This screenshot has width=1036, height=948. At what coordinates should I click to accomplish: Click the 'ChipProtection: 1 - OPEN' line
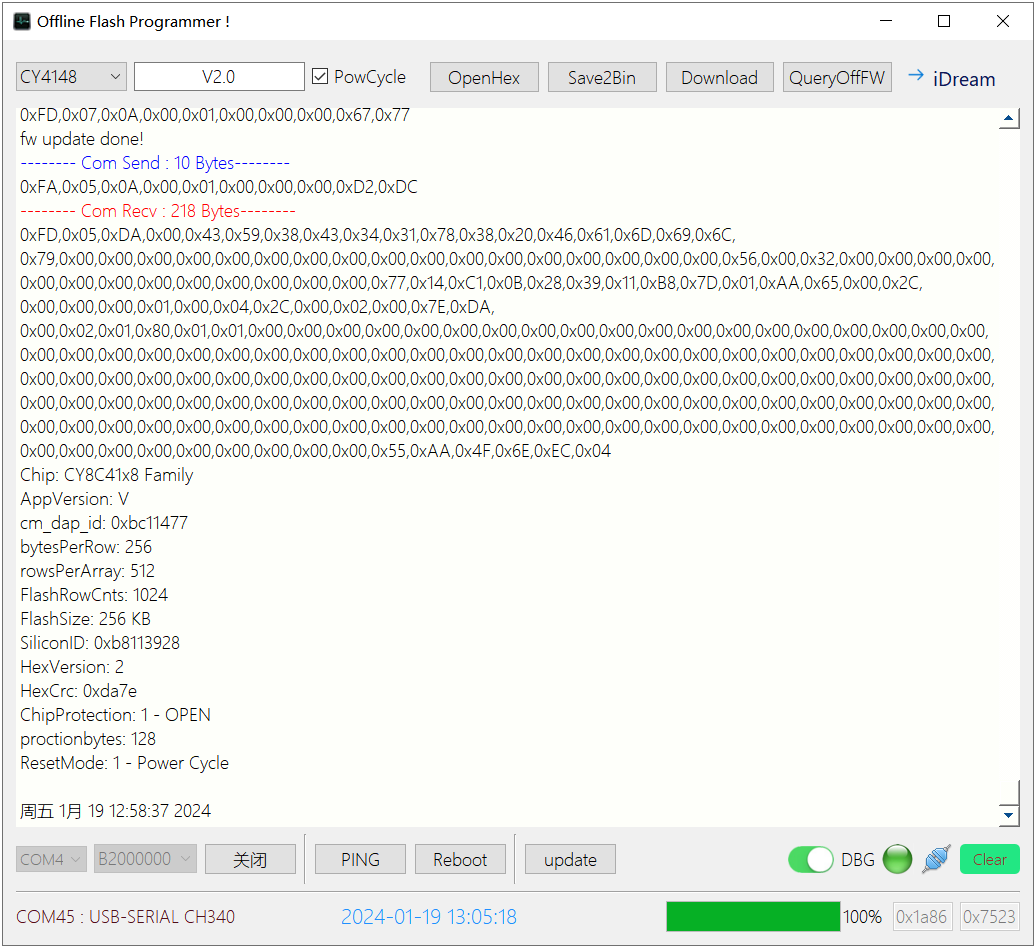(x=116, y=715)
